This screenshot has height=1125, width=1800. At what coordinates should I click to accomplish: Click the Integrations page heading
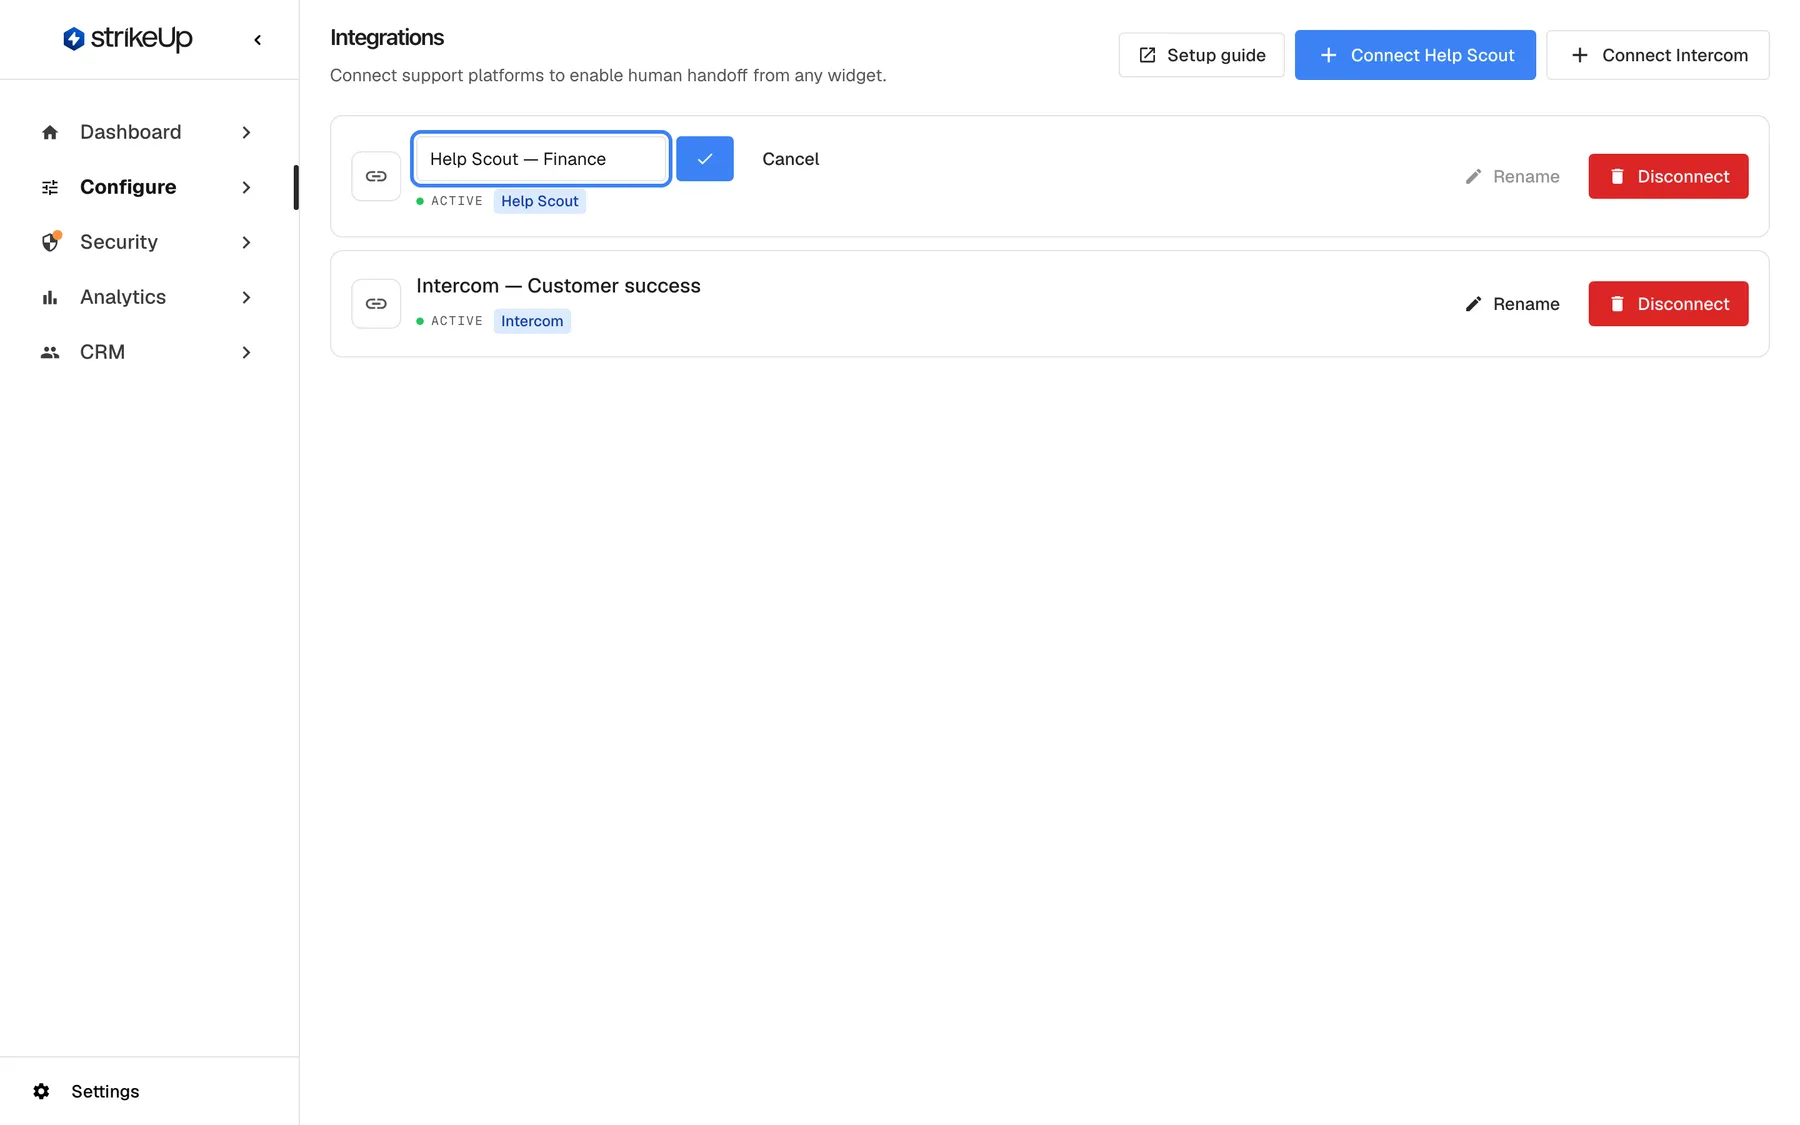[387, 38]
